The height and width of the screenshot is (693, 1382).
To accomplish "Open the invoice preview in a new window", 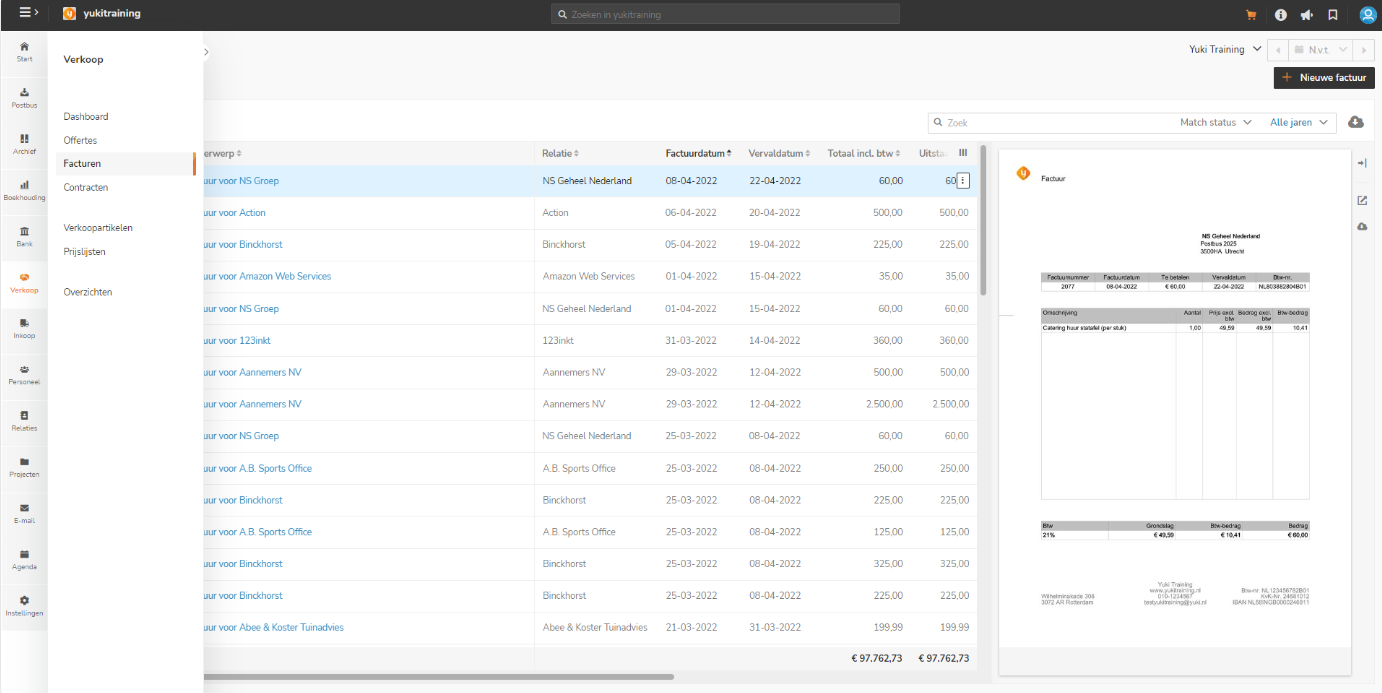I will pos(1362,200).
